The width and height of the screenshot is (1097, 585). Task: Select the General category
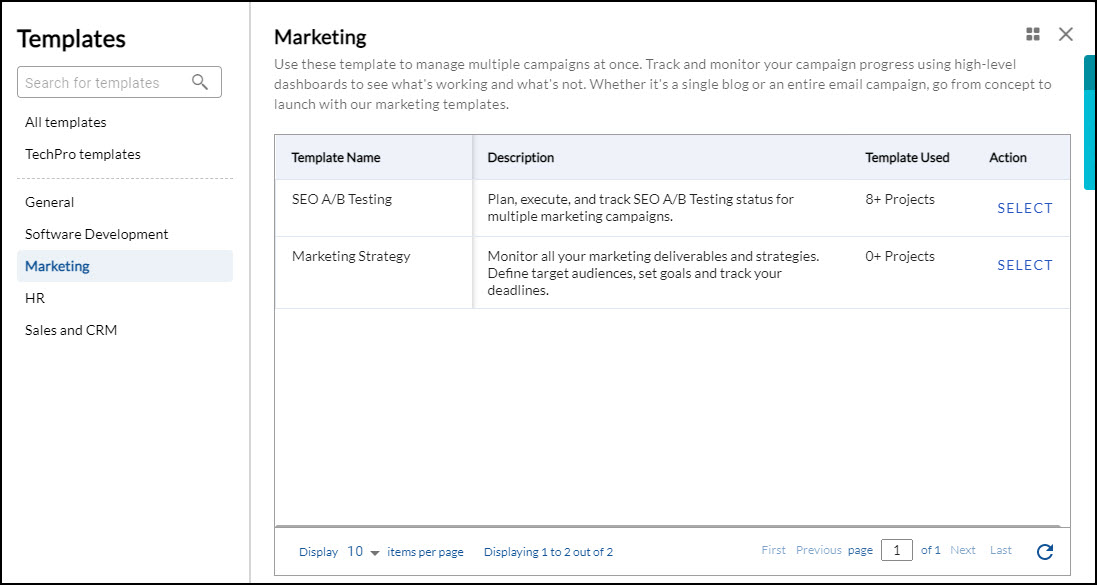point(49,202)
